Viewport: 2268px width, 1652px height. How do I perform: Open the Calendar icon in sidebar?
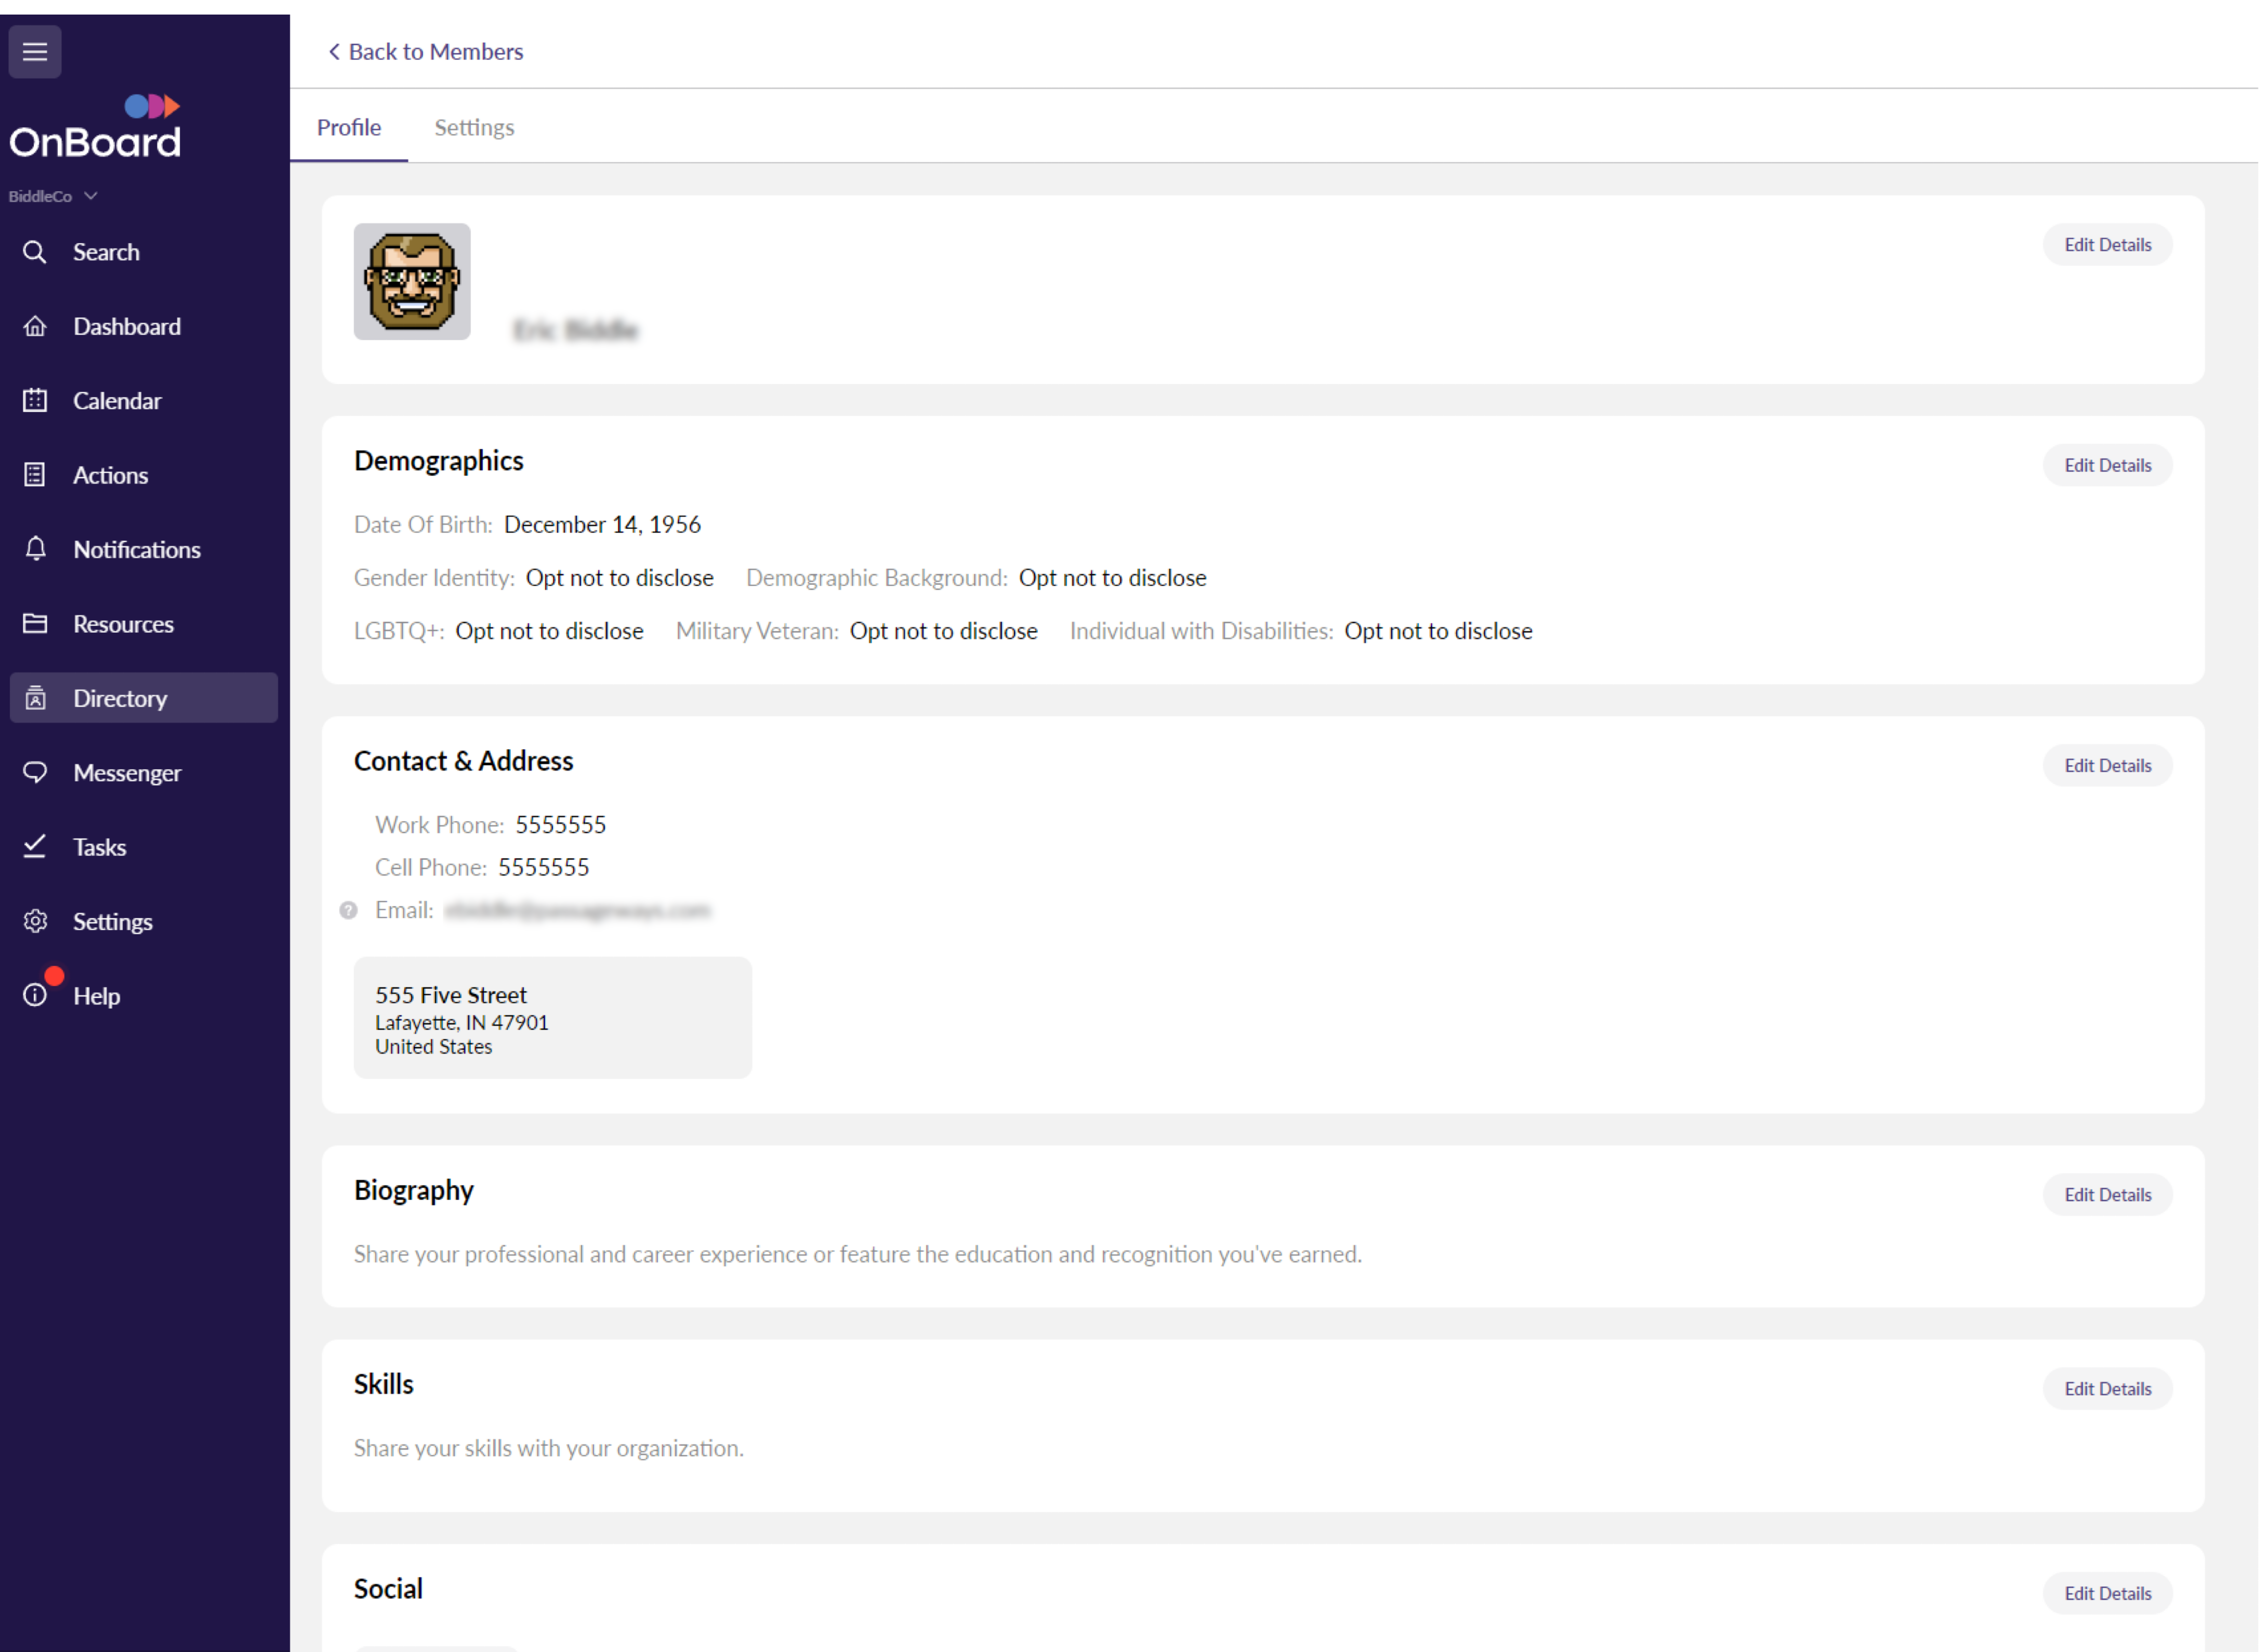pos(35,401)
